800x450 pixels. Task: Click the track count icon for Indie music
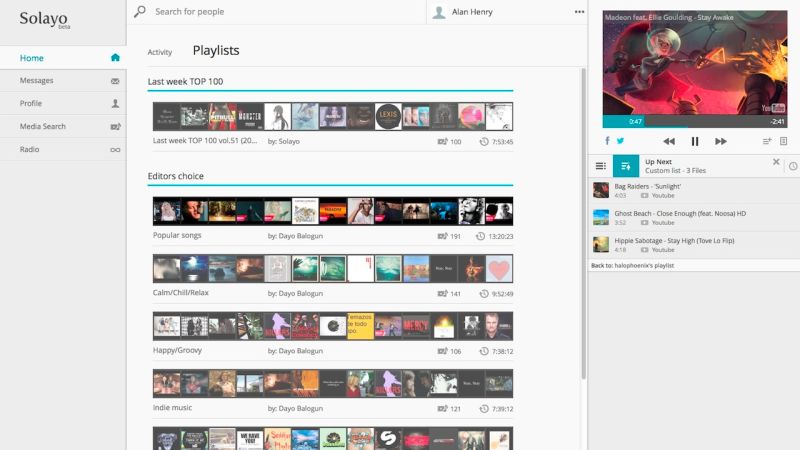[x=442, y=409]
